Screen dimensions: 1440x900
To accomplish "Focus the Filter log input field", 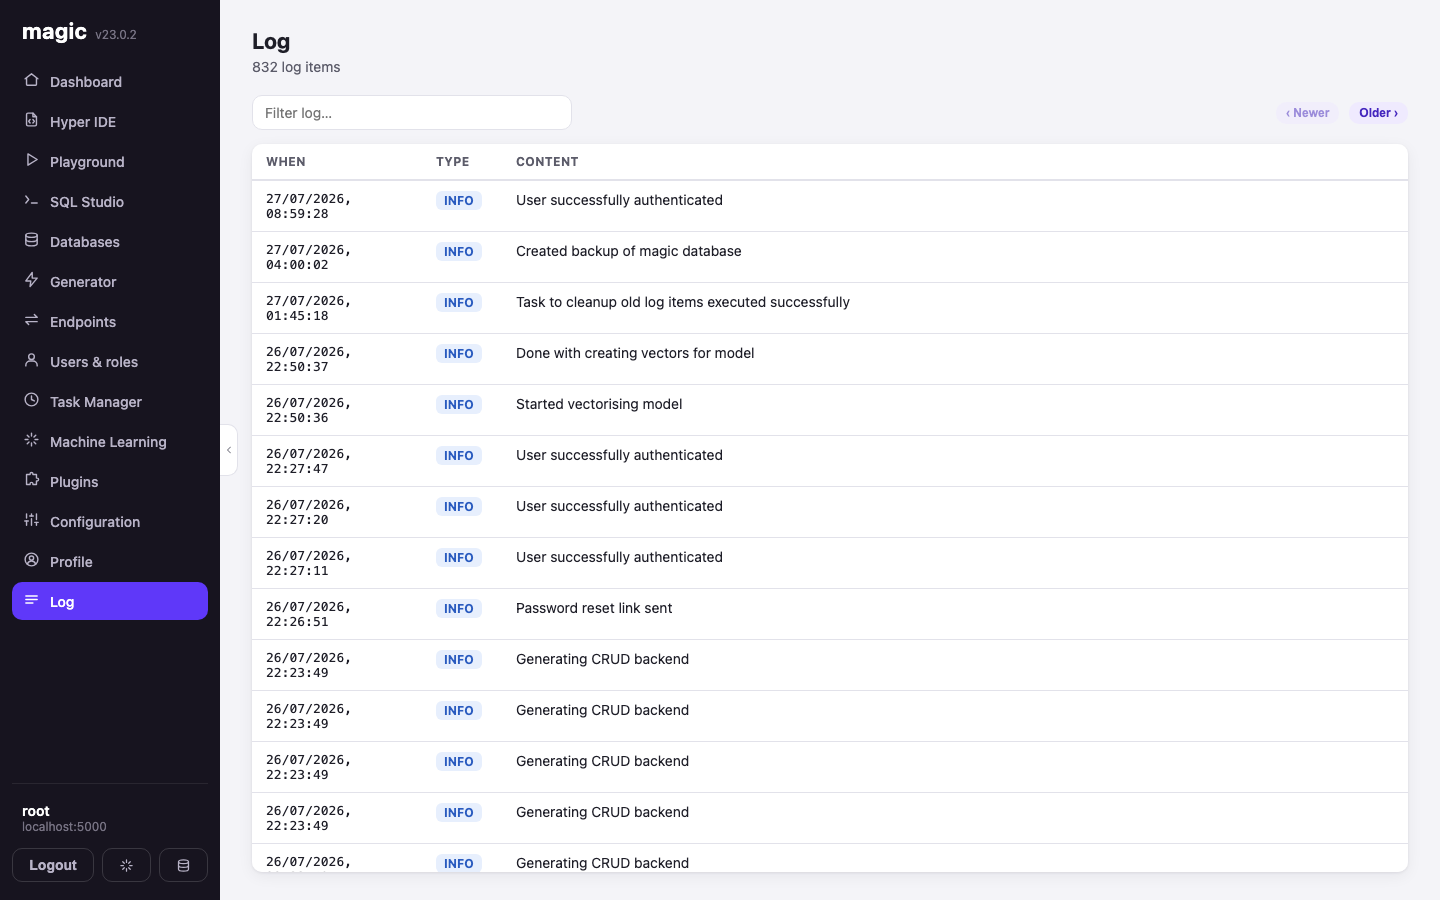I will (x=412, y=113).
